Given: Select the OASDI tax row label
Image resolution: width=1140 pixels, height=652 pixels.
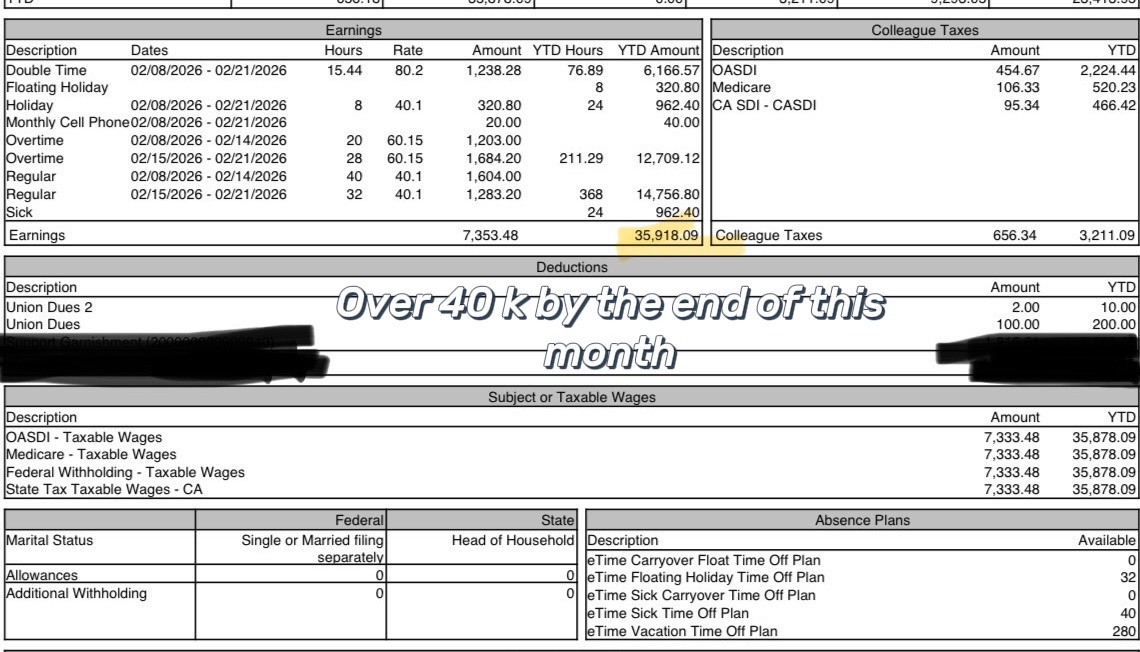Looking at the screenshot, I should pos(734,71).
